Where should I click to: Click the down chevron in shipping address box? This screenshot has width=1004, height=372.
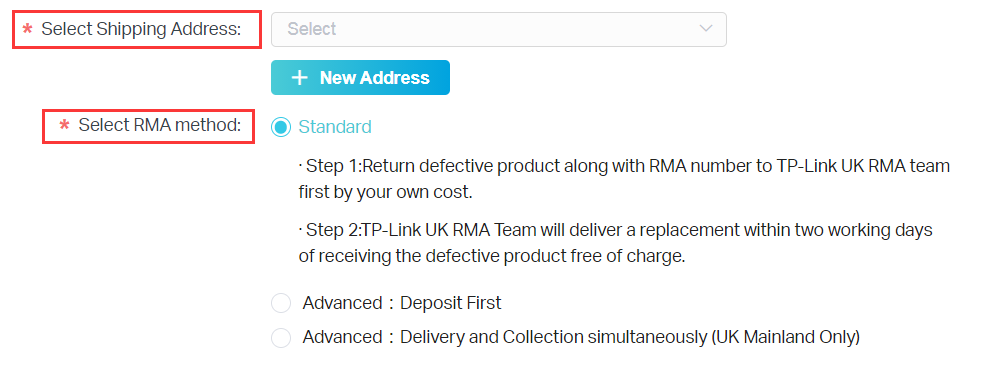pyautogui.click(x=706, y=29)
